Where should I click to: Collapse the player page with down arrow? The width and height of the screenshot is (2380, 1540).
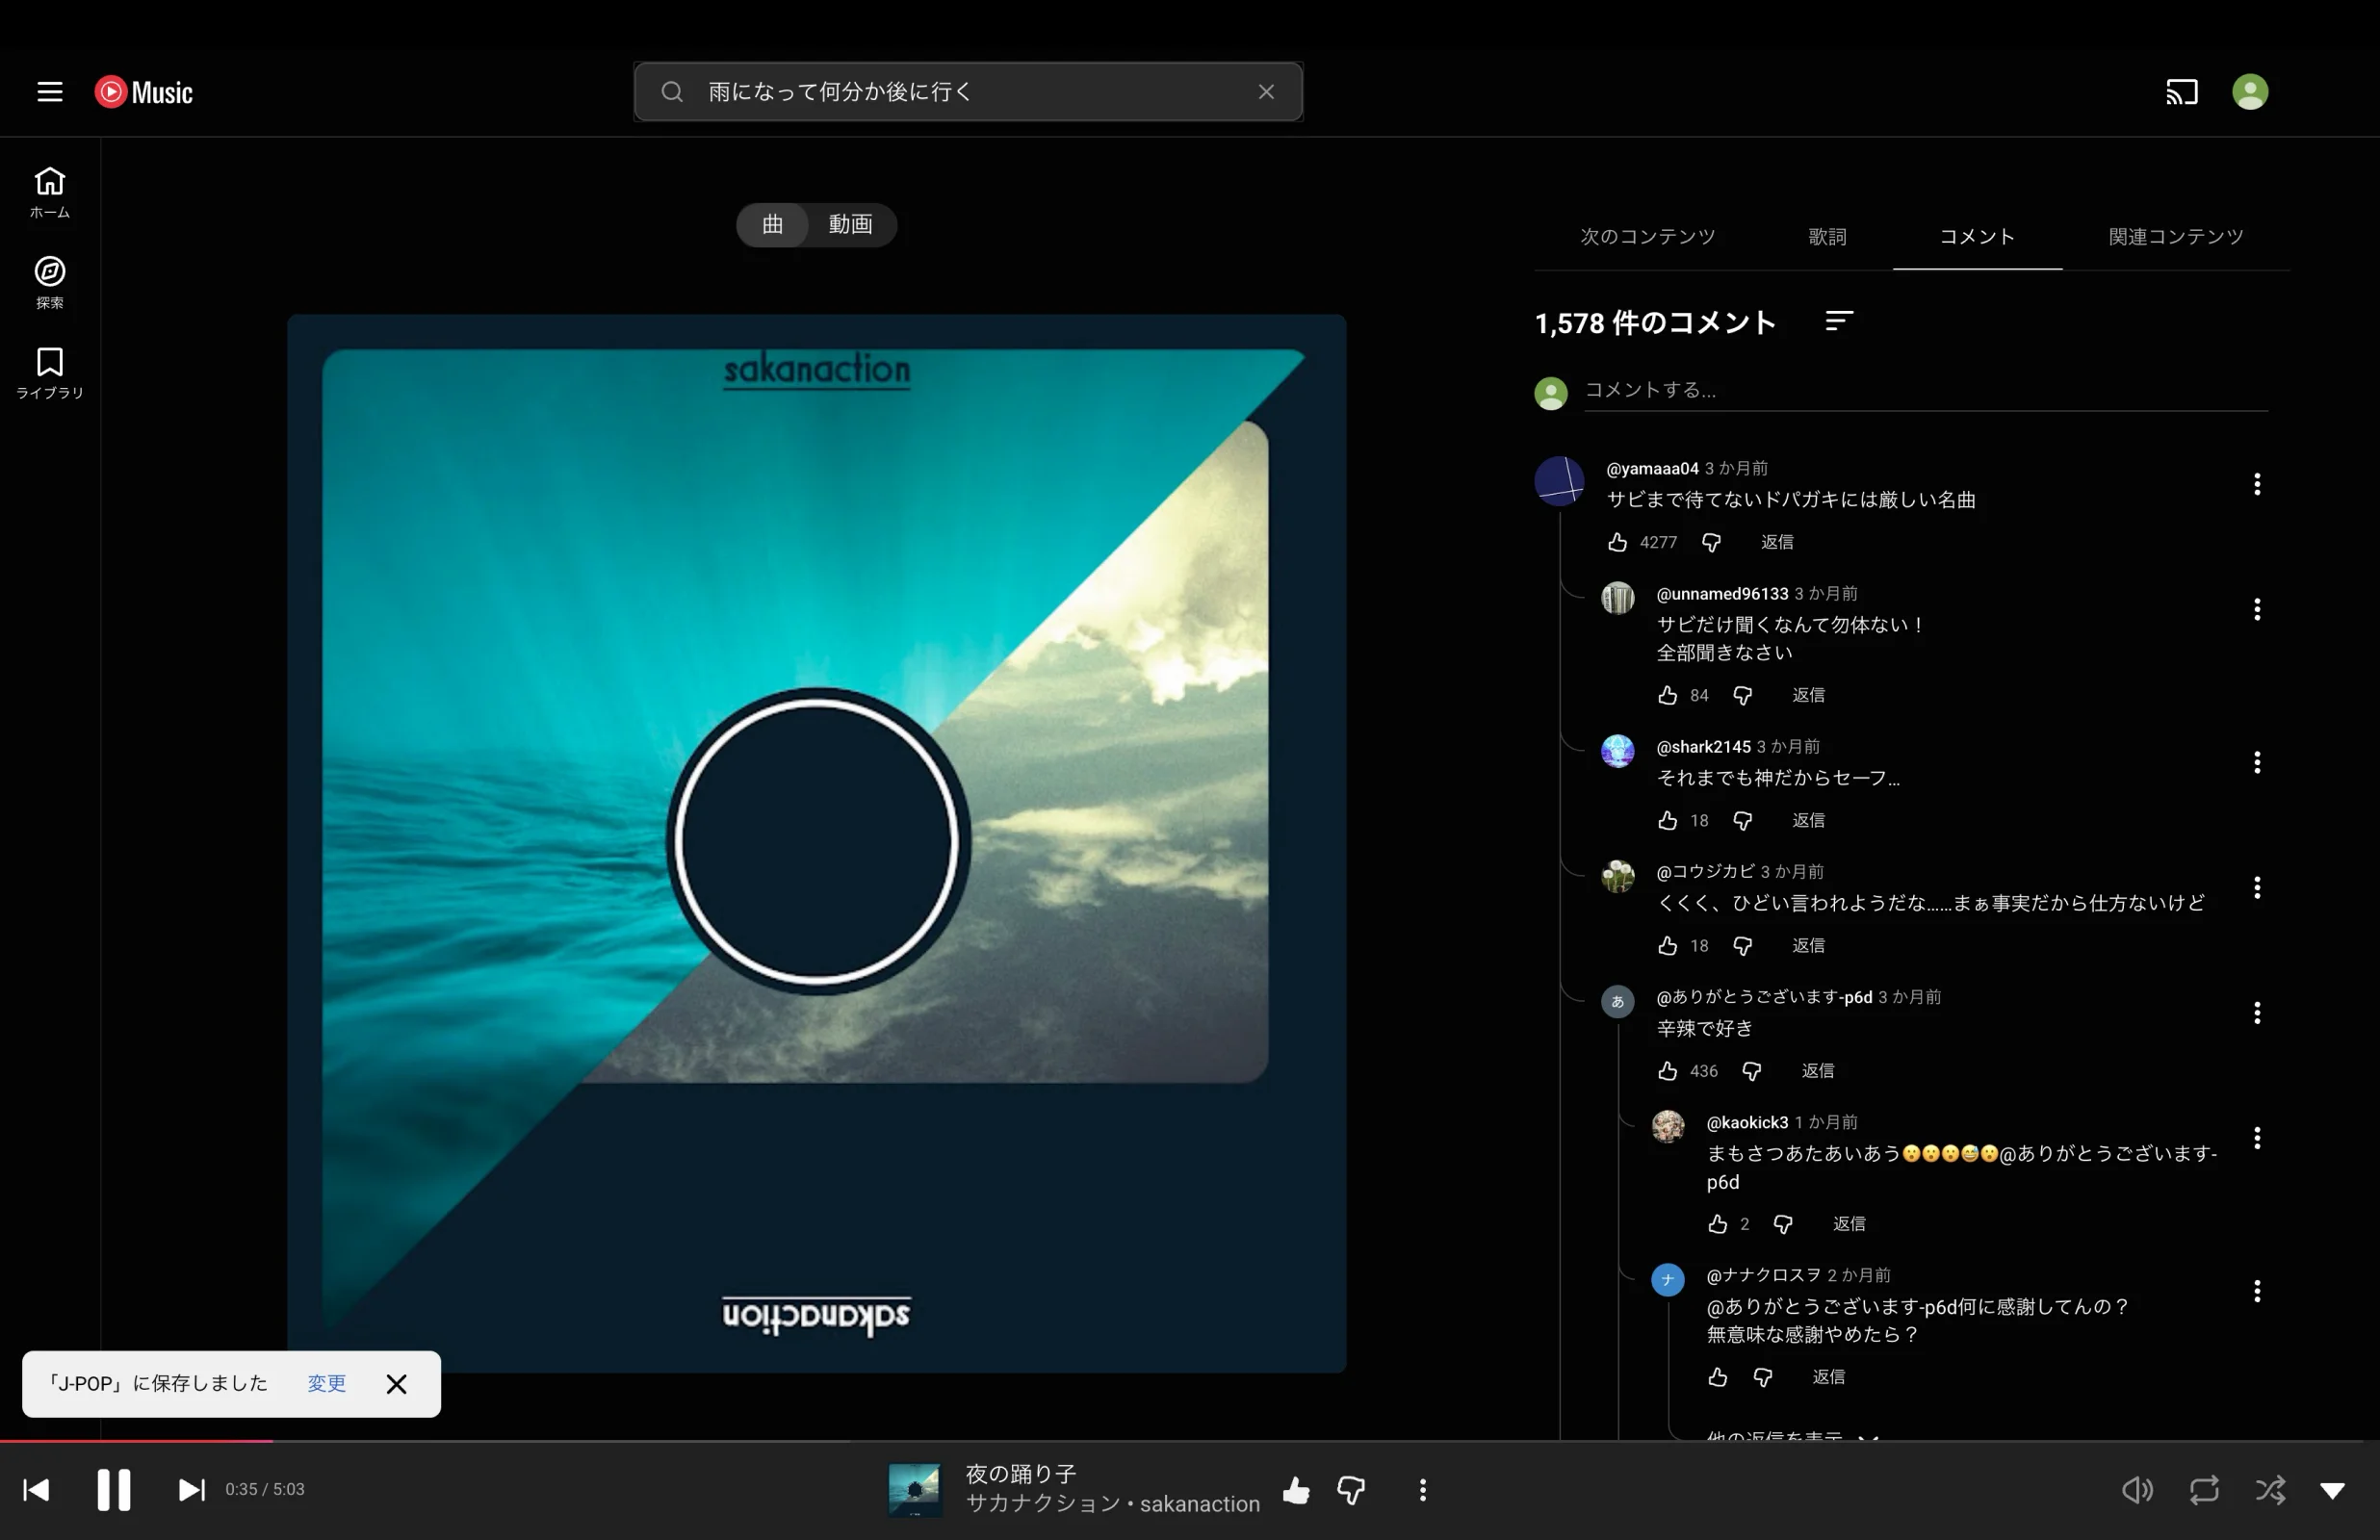pos(2333,1491)
